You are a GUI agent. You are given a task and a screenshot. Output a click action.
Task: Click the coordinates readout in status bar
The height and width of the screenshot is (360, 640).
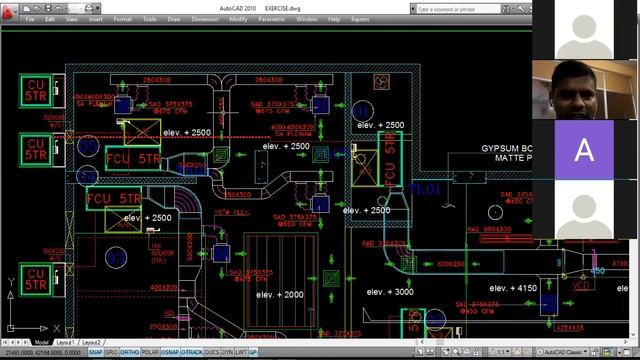point(43,353)
